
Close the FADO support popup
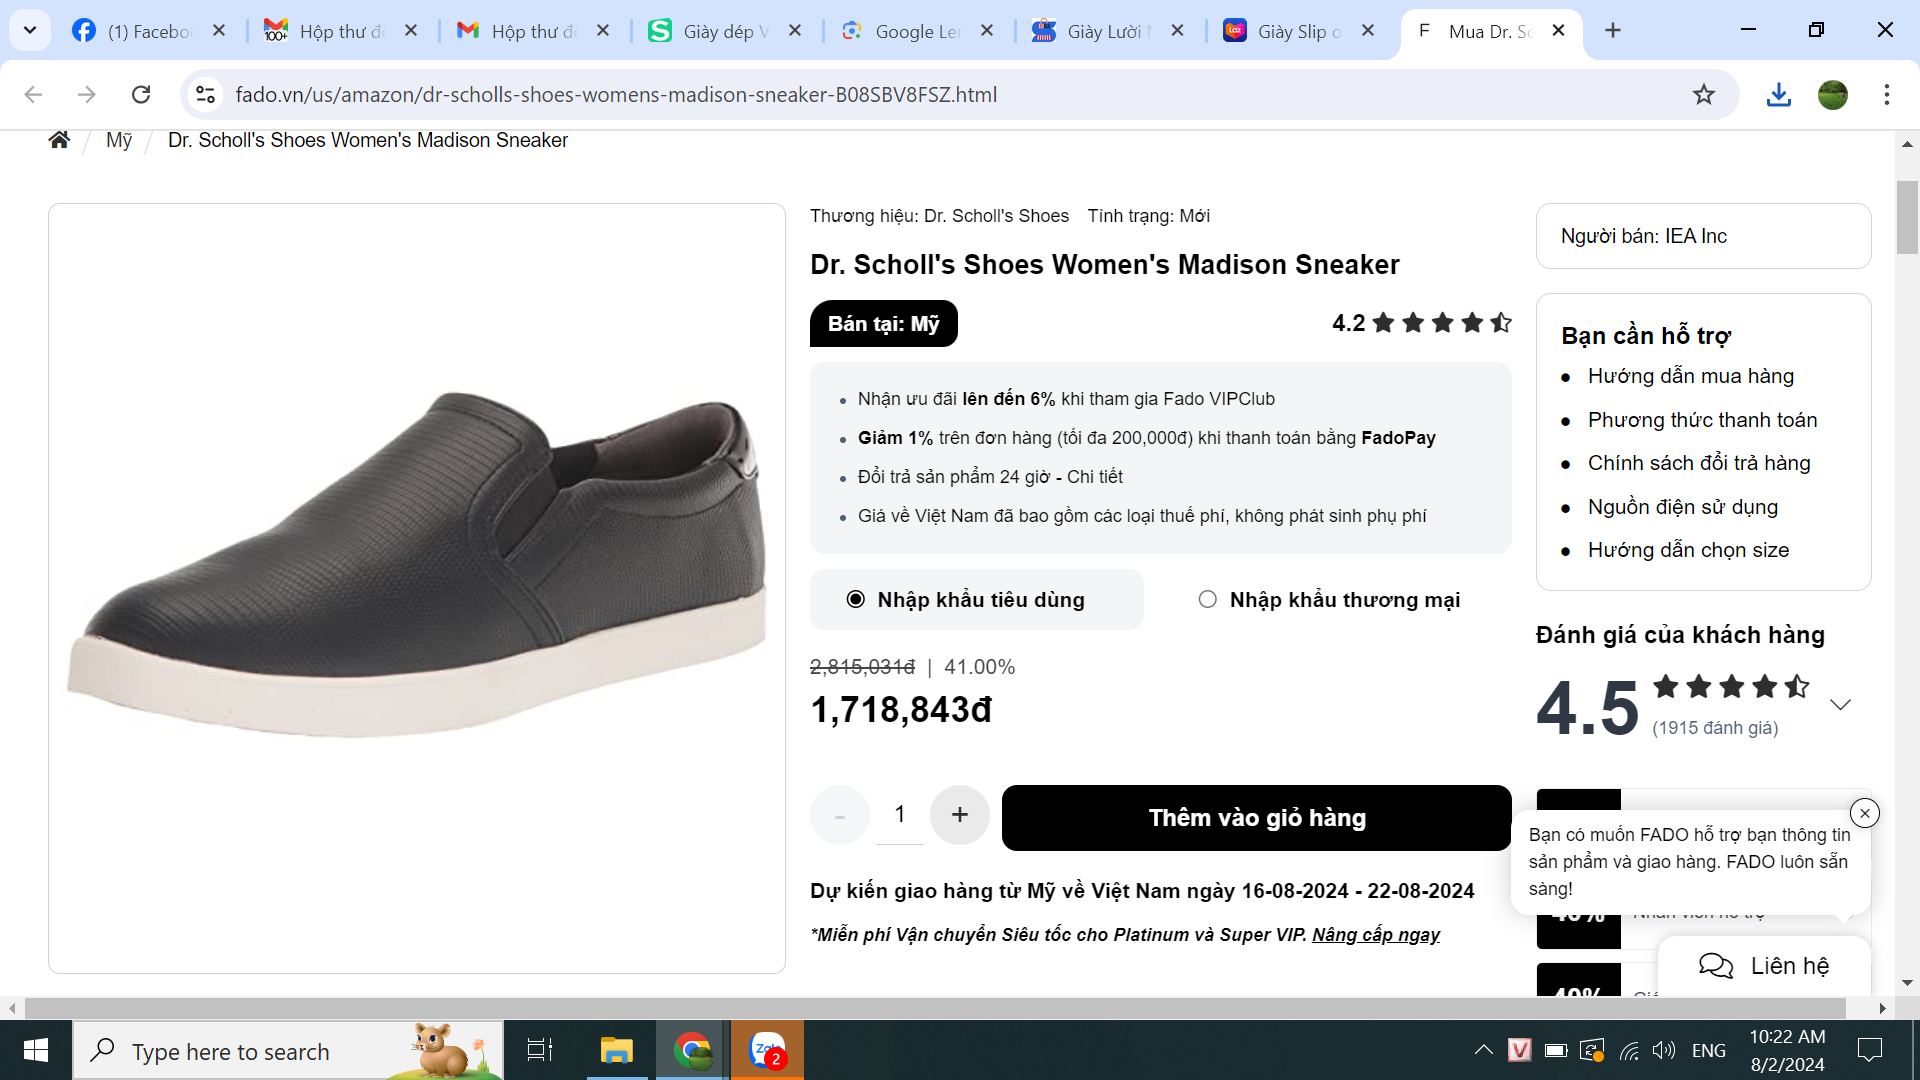pos(1864,813)
